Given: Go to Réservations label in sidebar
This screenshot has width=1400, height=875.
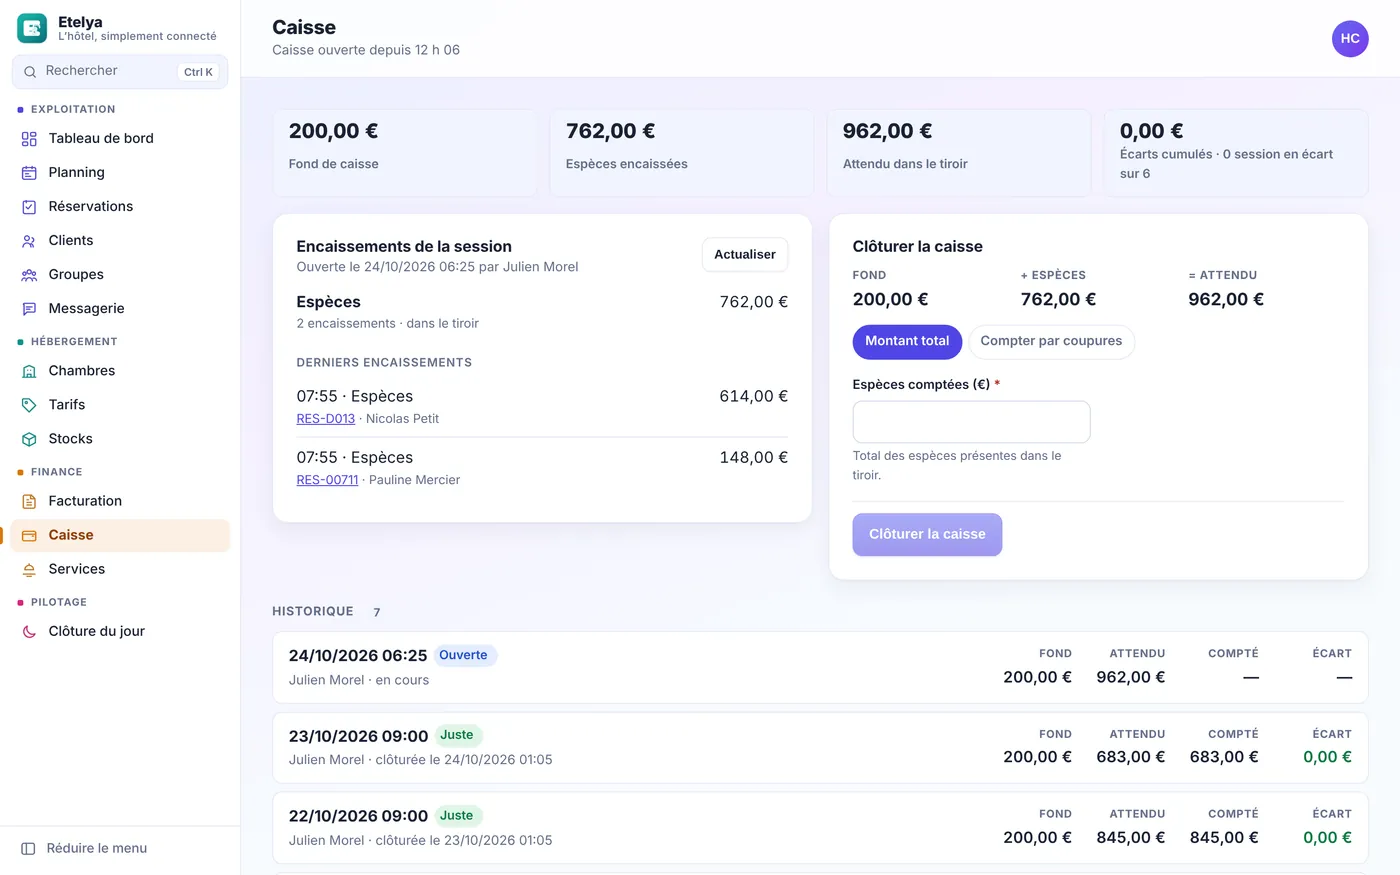Looking at the screenshot, I should pyautogui.click(x=90, y=206).
